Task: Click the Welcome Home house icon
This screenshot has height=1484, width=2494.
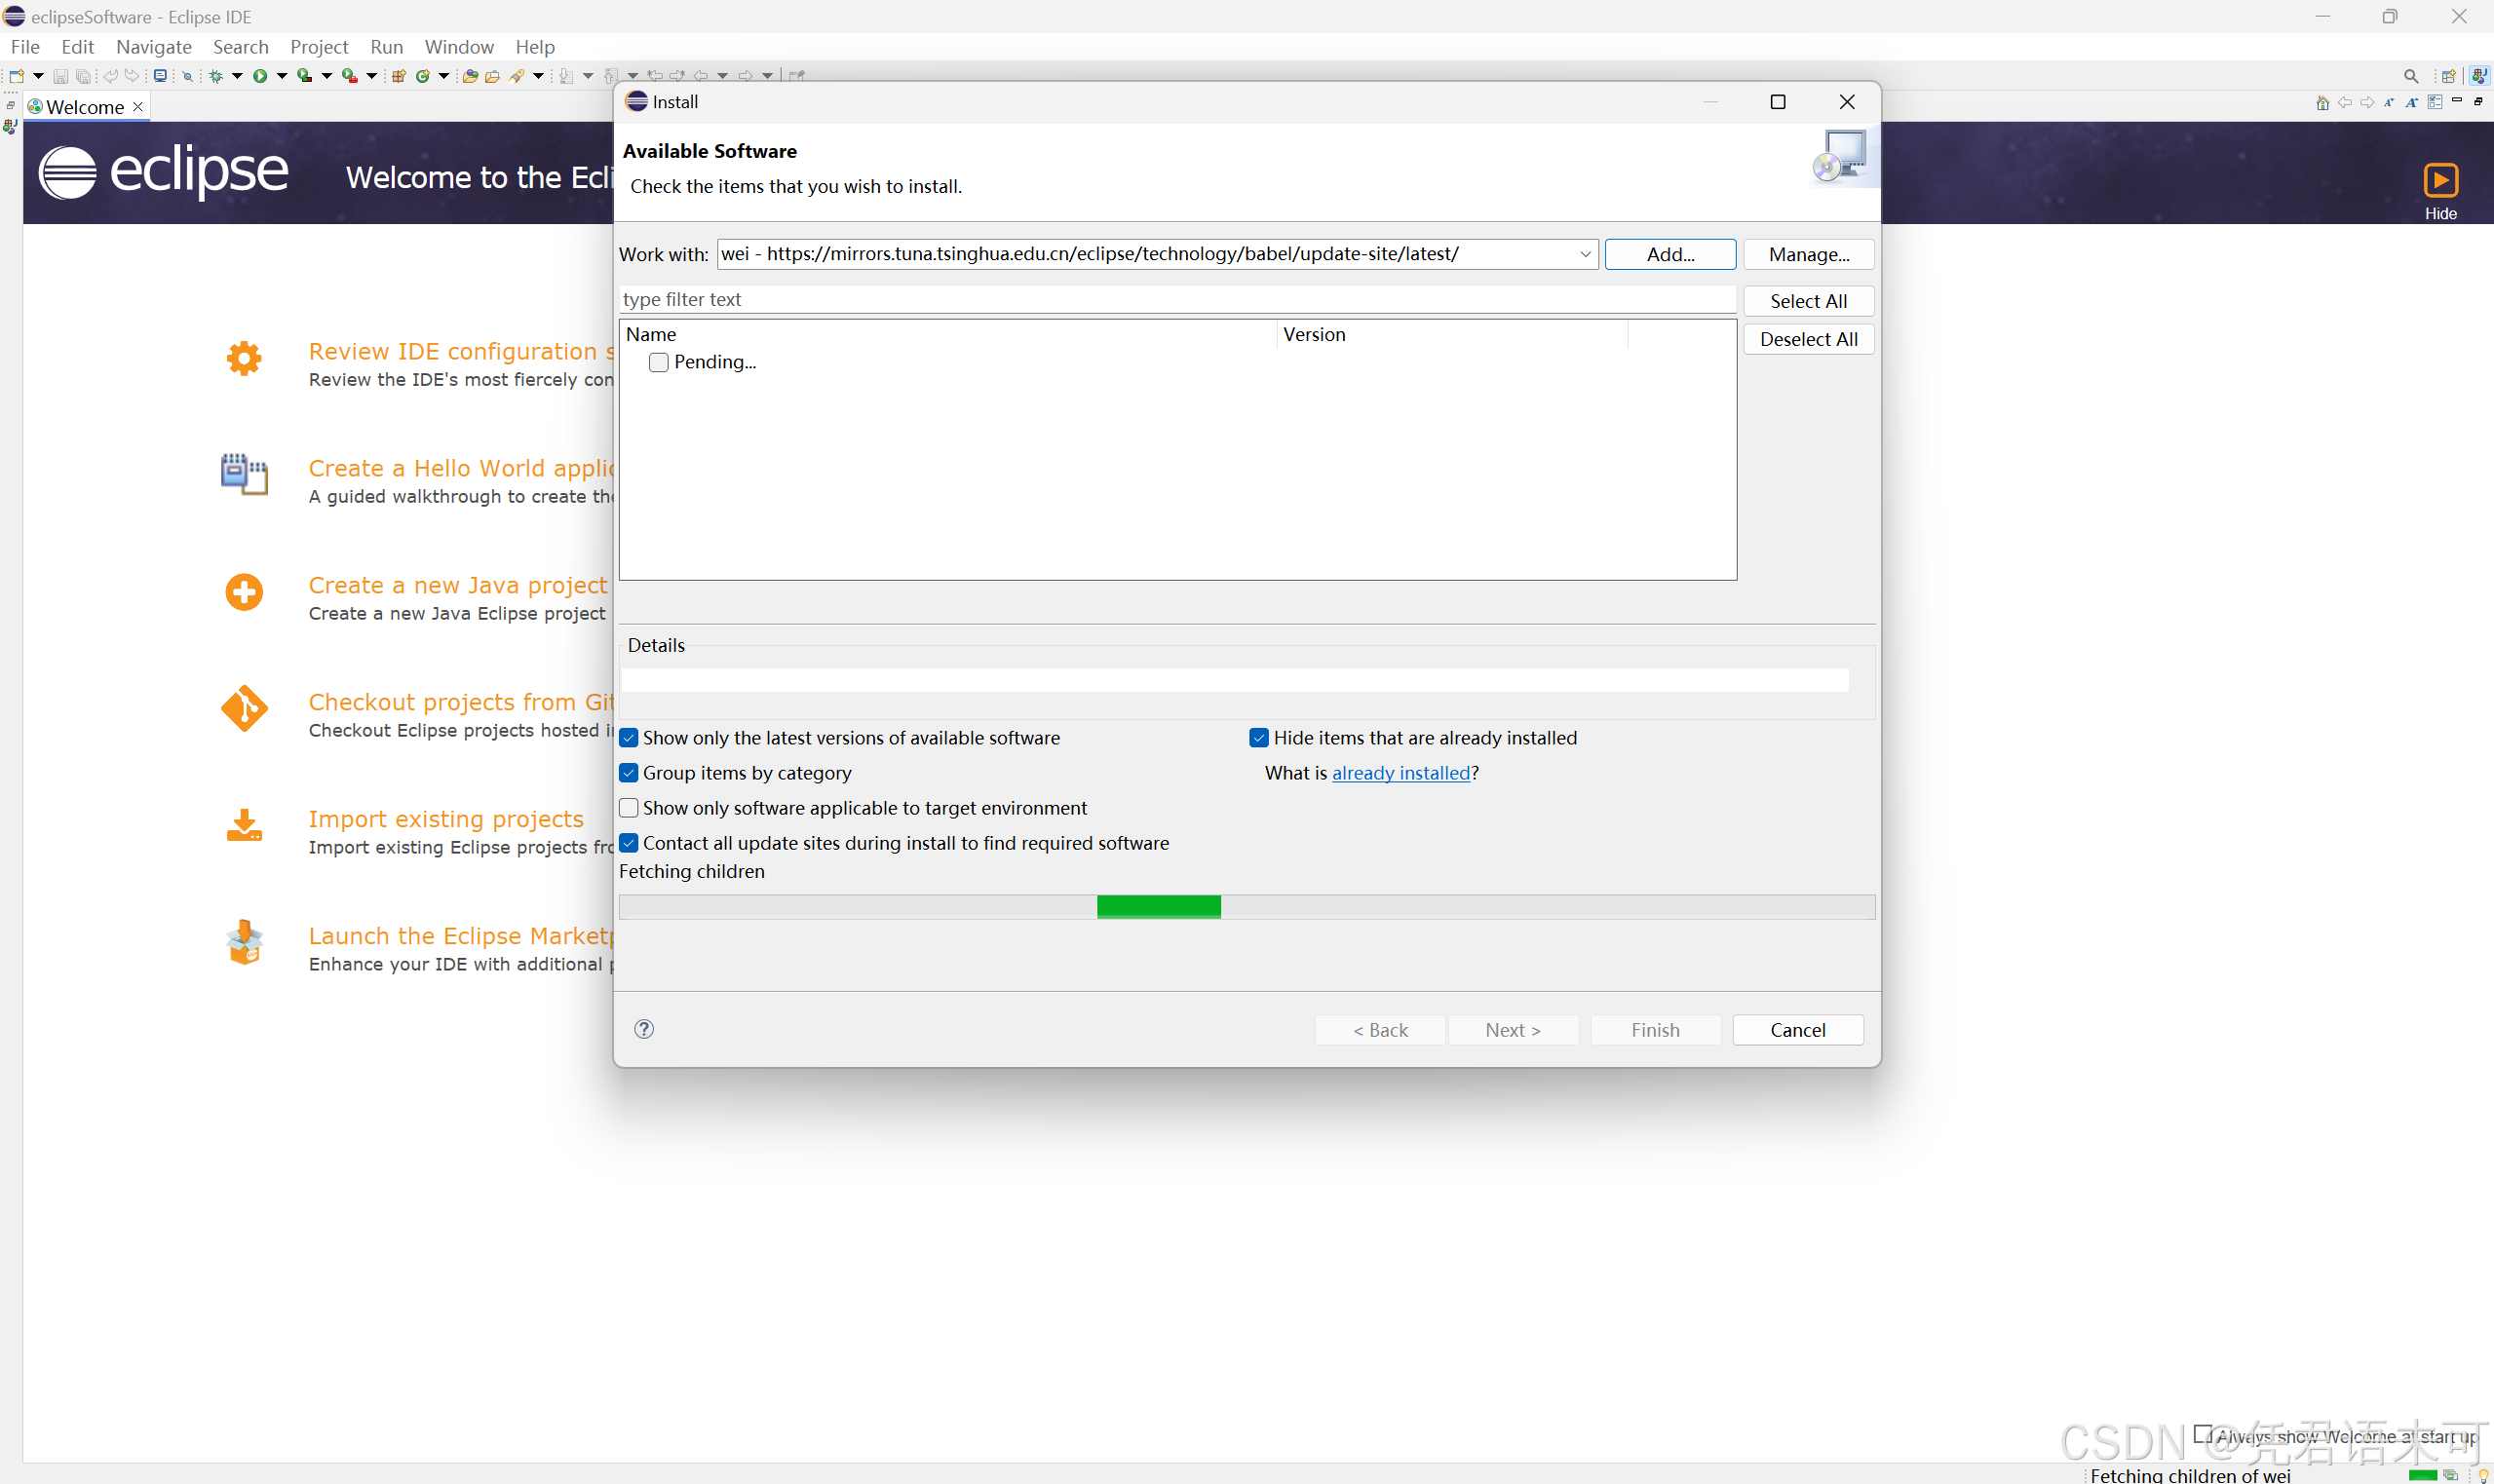Action: click(2323, 103)
